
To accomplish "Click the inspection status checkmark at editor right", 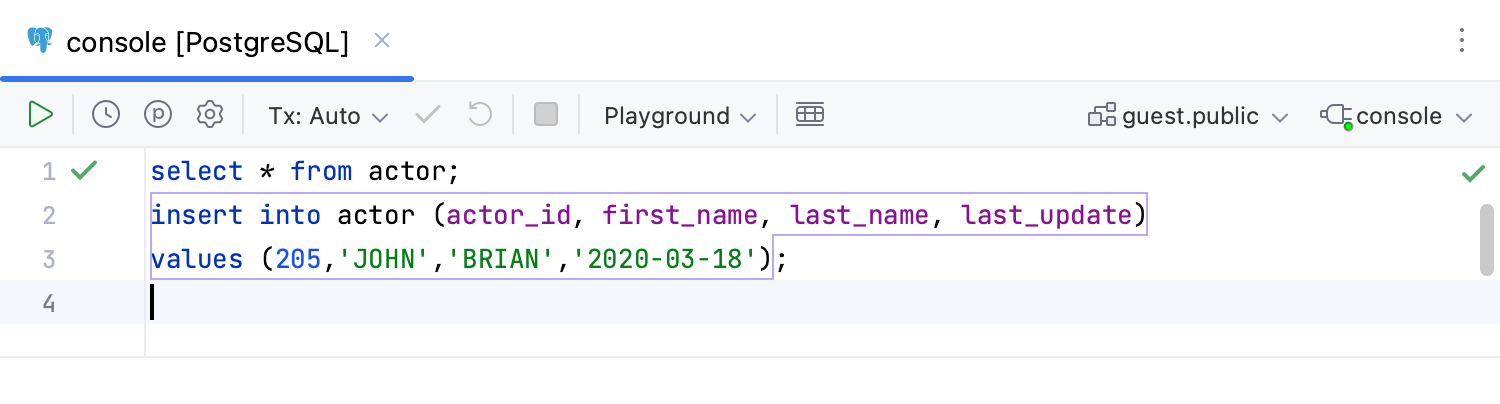I will (x=1472, y=174).
